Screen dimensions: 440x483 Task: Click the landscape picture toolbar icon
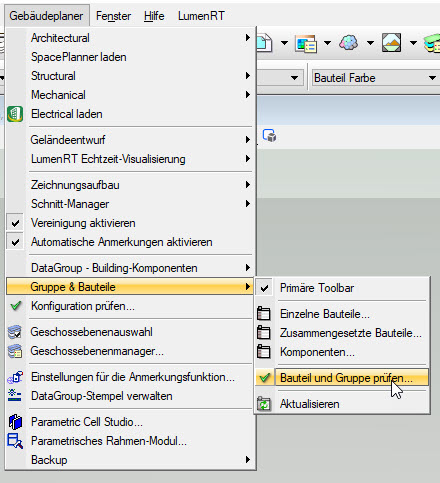391,43
